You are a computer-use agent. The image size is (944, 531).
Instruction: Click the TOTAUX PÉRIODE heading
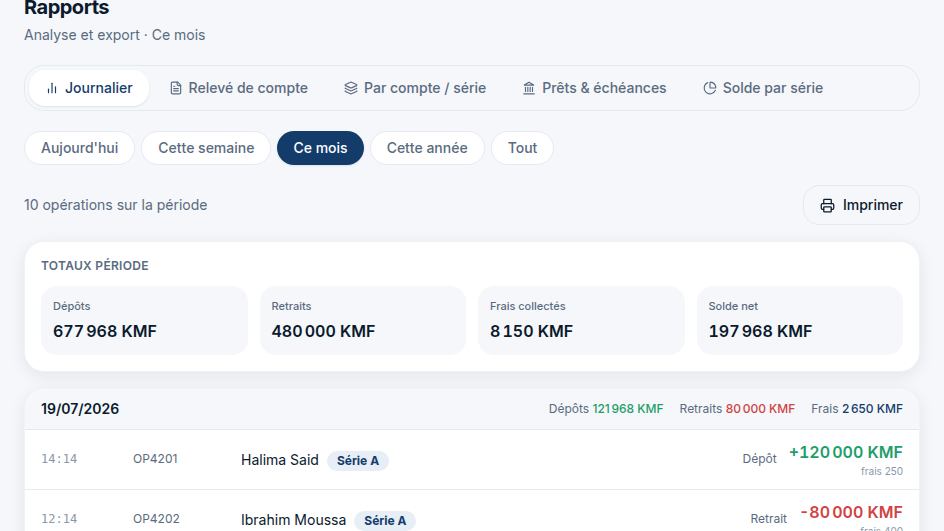[95, 266]
